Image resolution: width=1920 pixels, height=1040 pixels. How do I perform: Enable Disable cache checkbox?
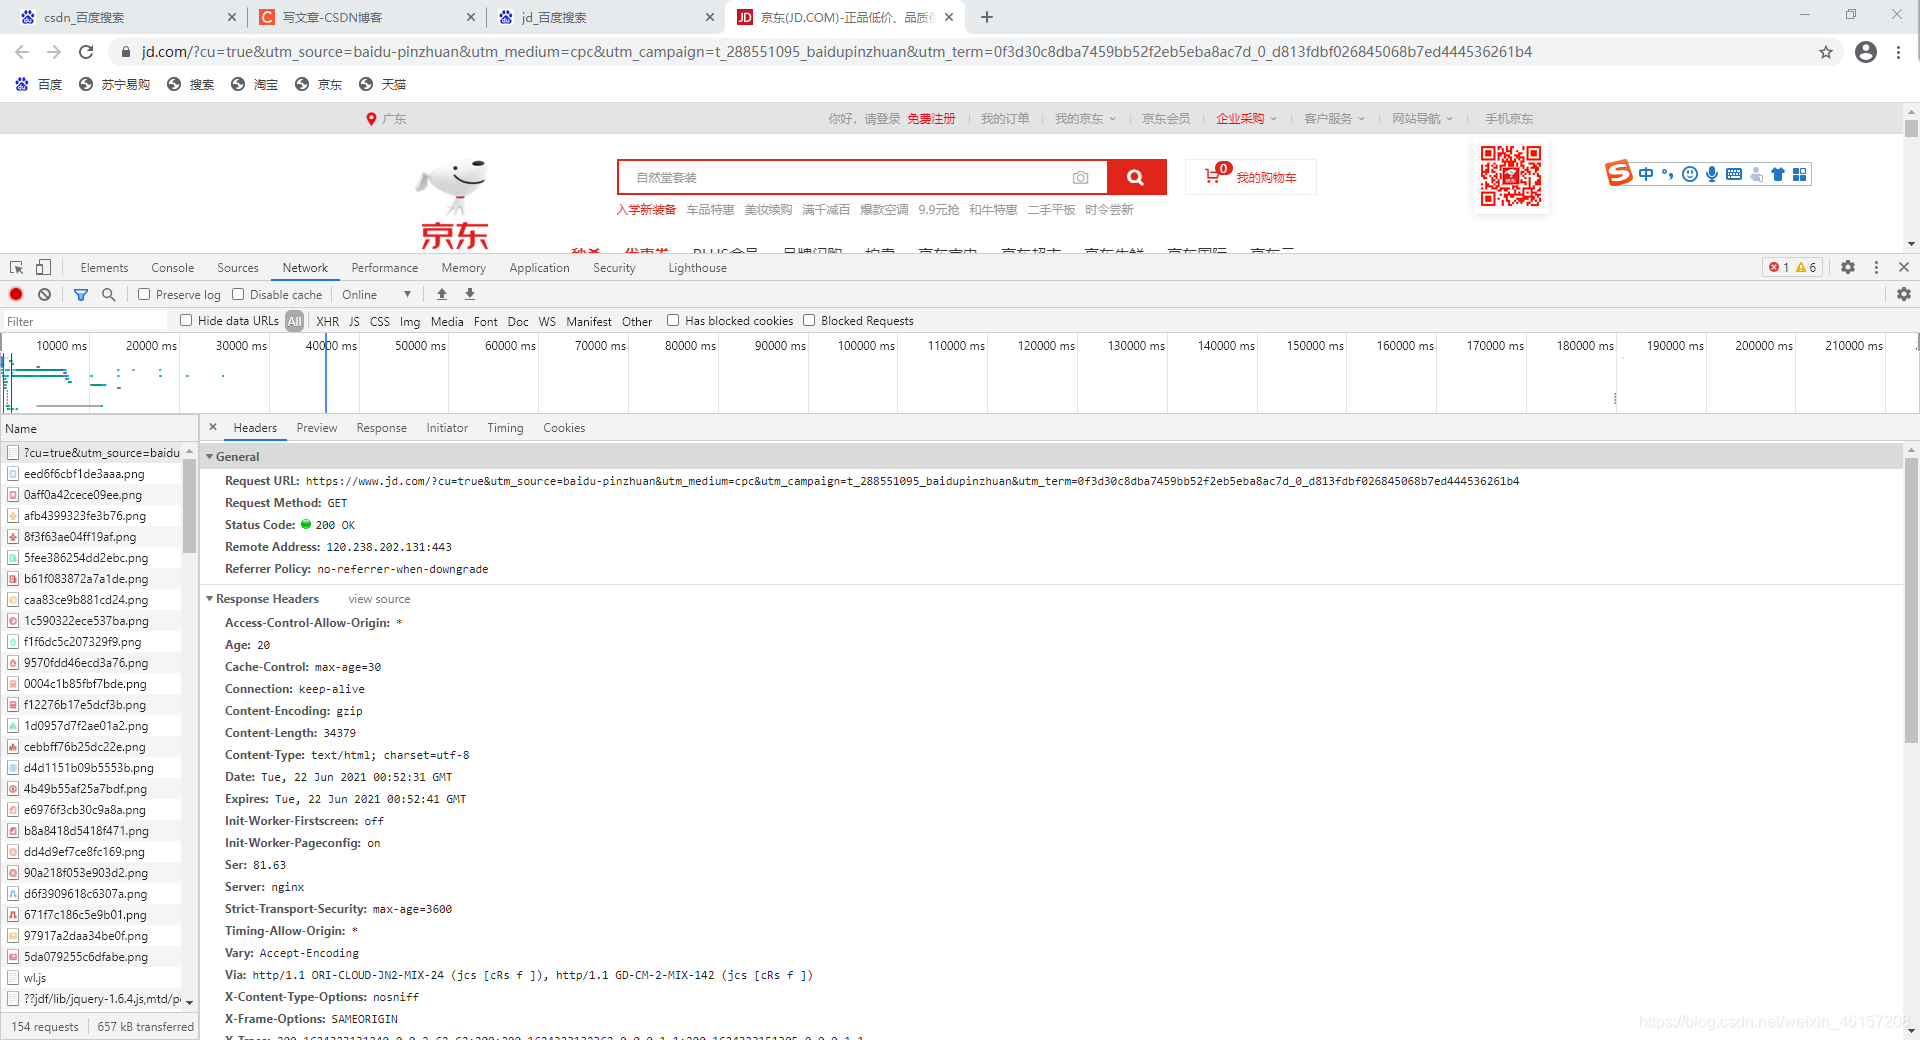[238, 294]
